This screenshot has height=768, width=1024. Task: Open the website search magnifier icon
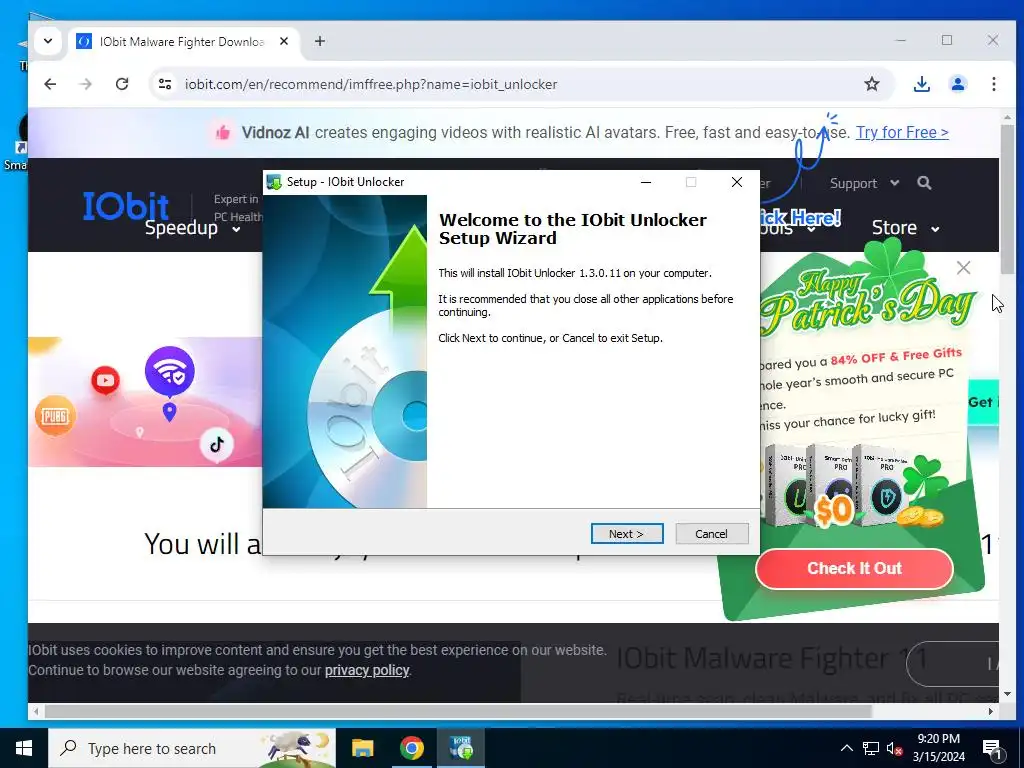(x=924, y=183)
